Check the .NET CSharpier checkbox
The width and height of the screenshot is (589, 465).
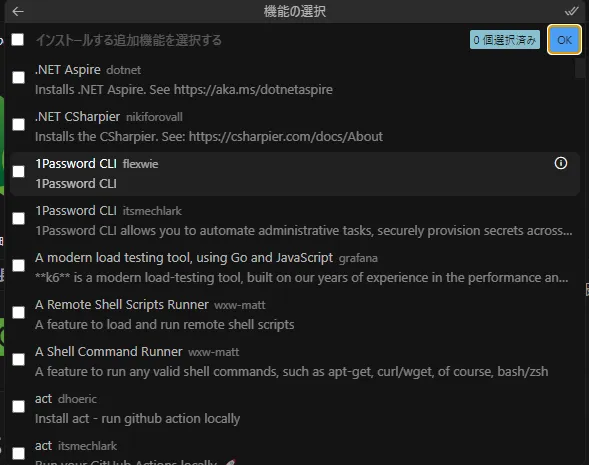tap(18, 125)
